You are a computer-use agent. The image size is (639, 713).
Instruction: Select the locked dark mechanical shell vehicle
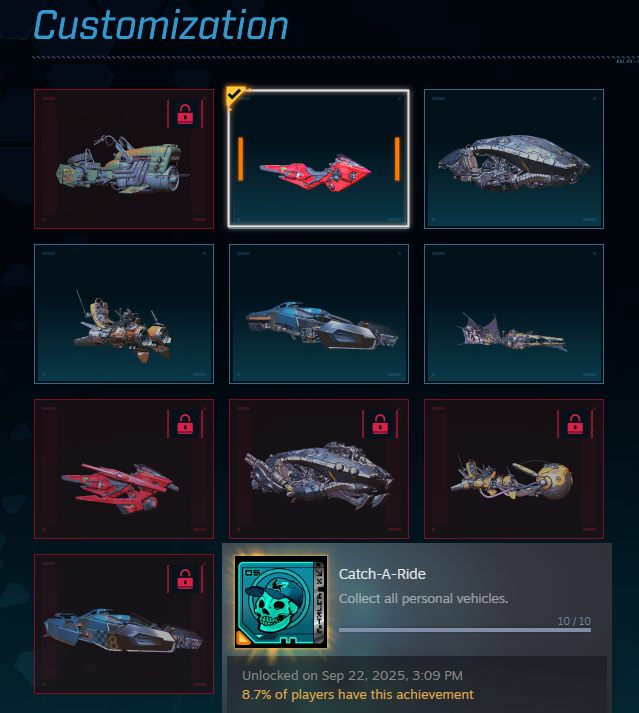319,469
